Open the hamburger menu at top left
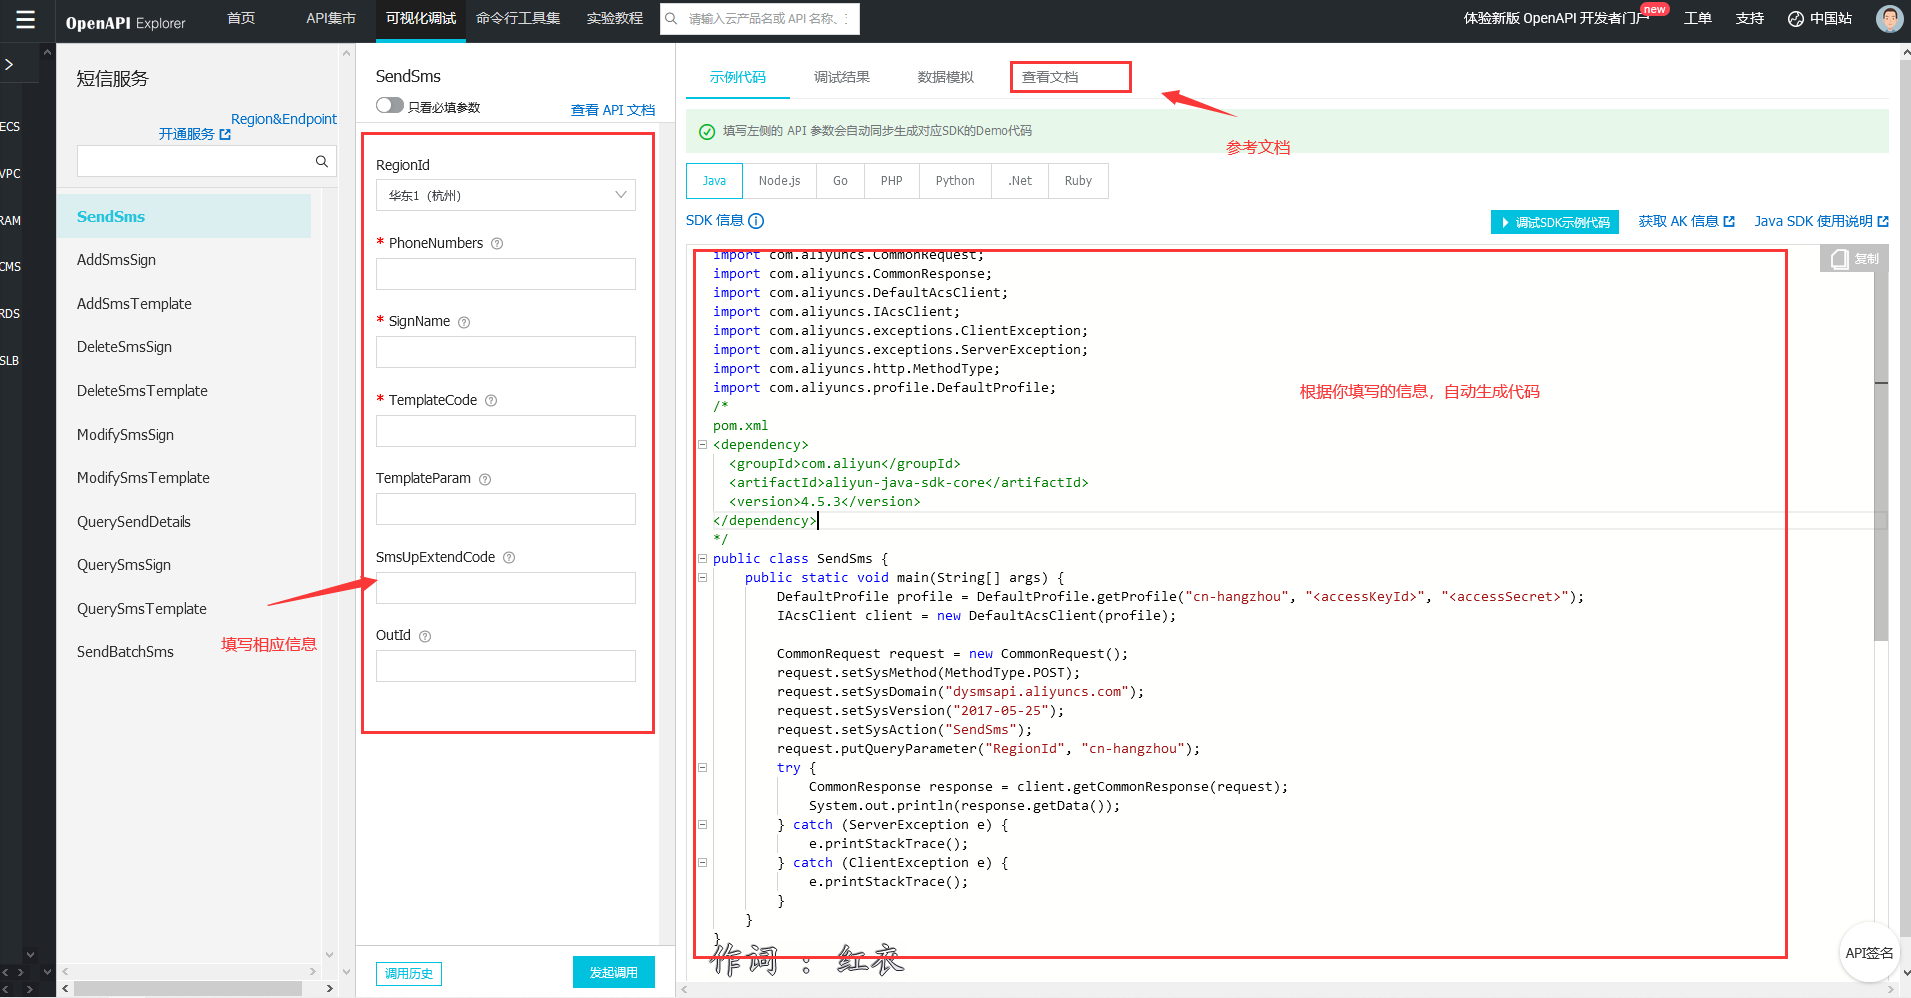Image resolution: width=1911 pixels, height=998 pixels. [x=25, y=19]
